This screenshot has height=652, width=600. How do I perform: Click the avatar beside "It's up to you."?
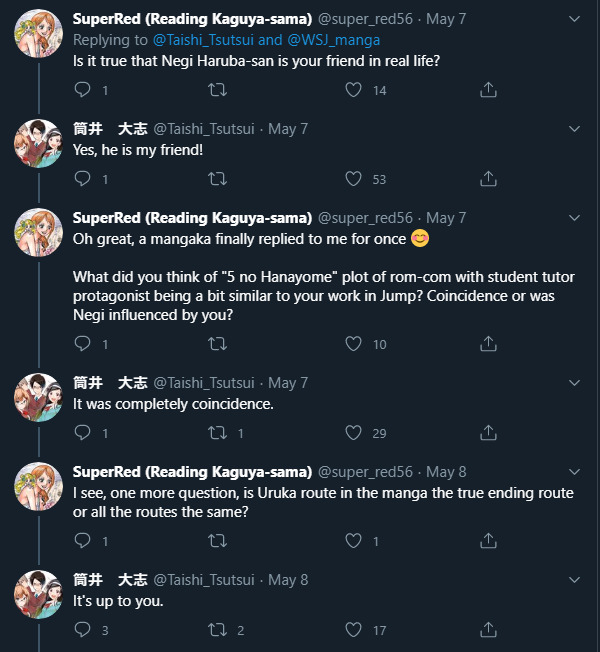[x=38, y=594]
